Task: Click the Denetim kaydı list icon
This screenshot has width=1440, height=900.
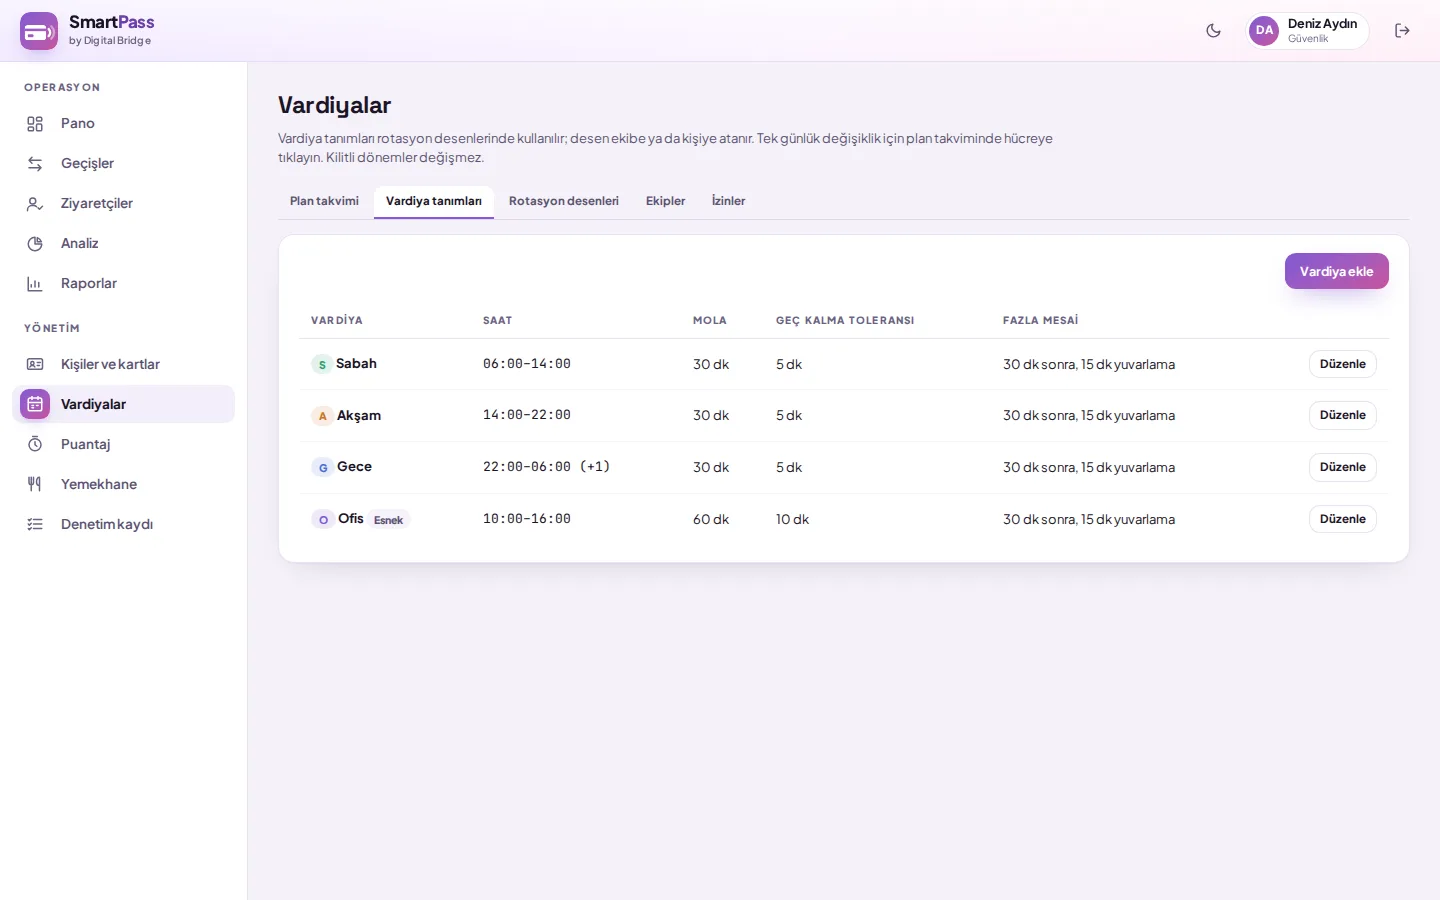Action: pyautogui.click(x=35, y=524)
